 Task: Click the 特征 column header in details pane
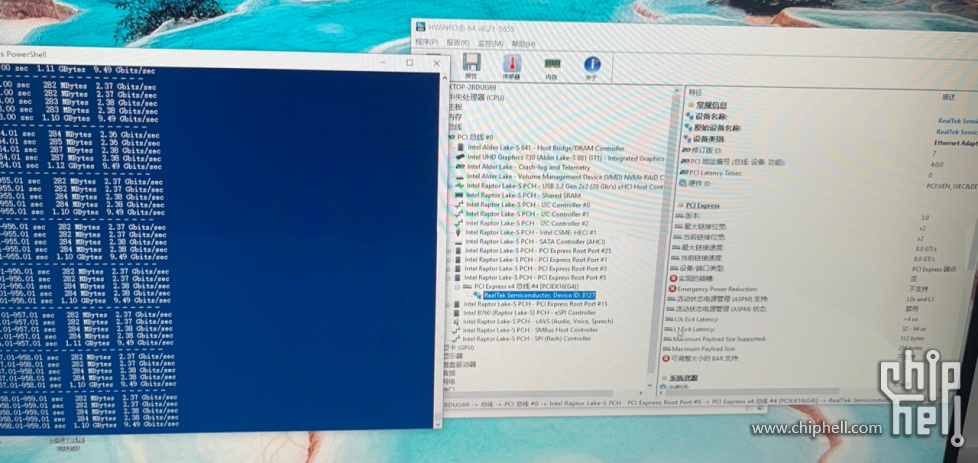pyautogui.click(x=695, y=92)
